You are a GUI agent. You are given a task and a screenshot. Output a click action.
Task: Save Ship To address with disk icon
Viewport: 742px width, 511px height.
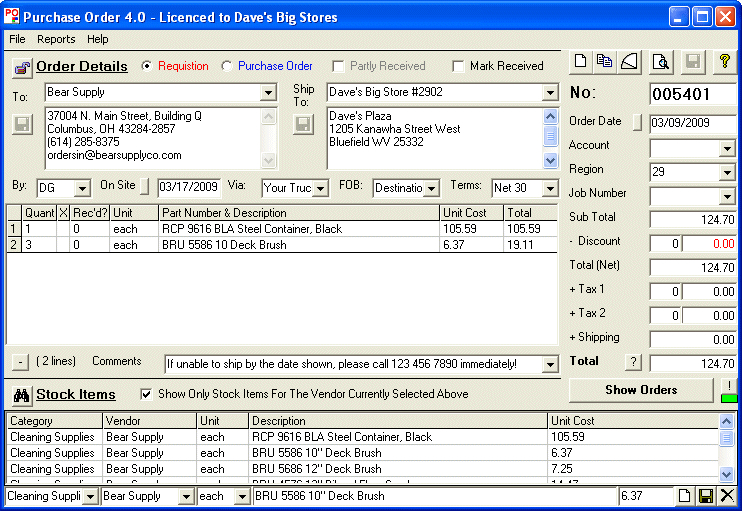pos(303,124)
